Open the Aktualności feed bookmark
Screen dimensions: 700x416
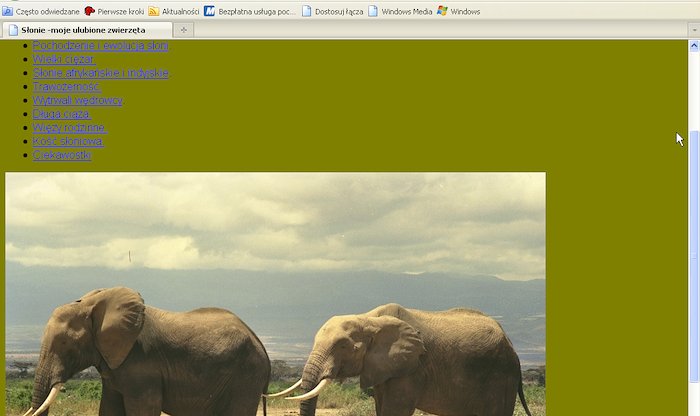[x=174, y=11]
